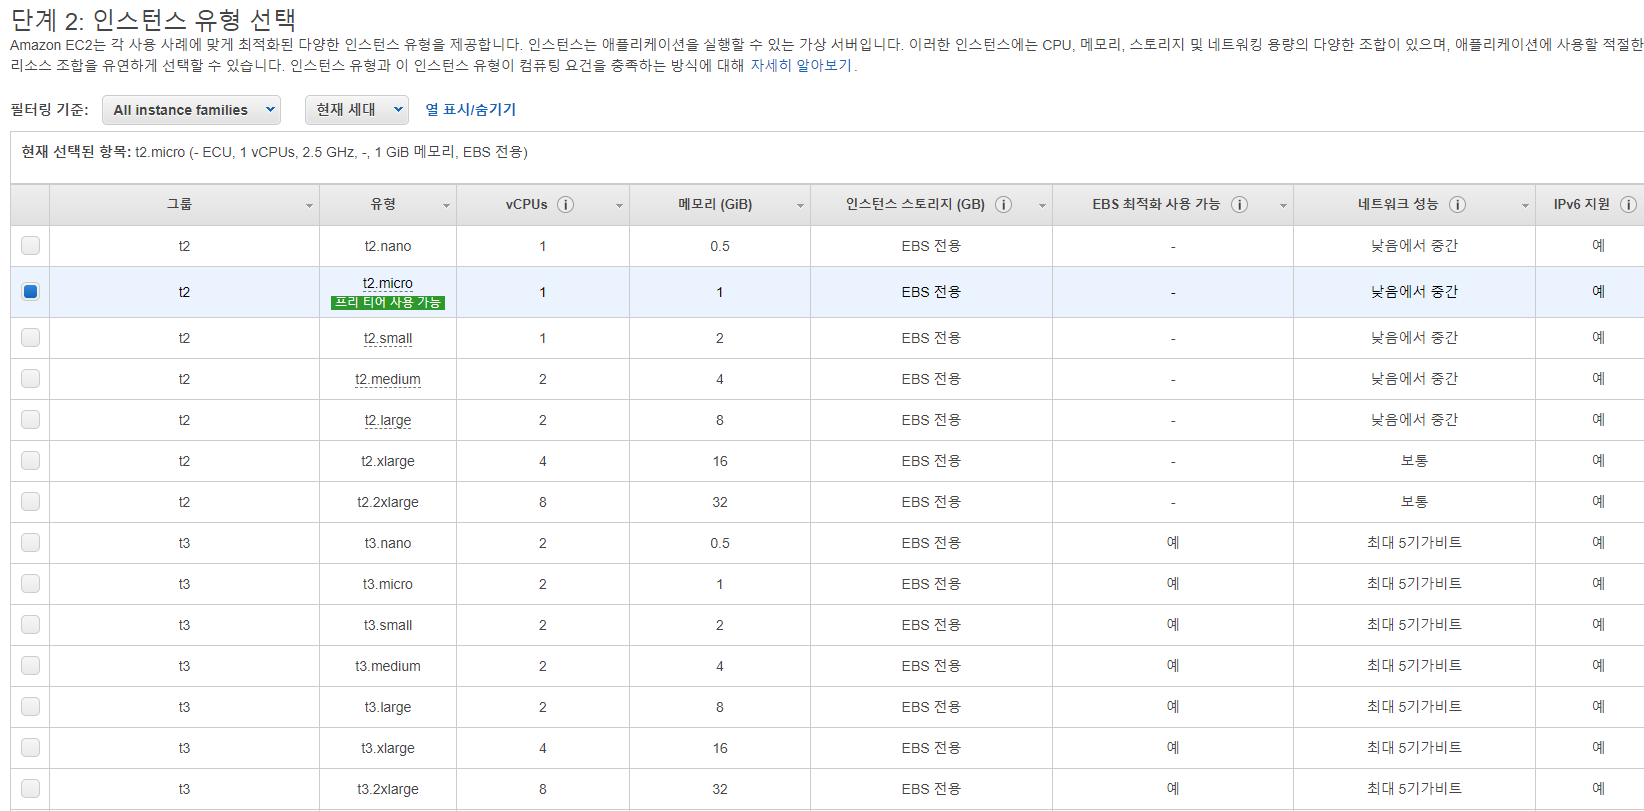Click the 현재 선택된 항목 summary text

tap(274, 152)
